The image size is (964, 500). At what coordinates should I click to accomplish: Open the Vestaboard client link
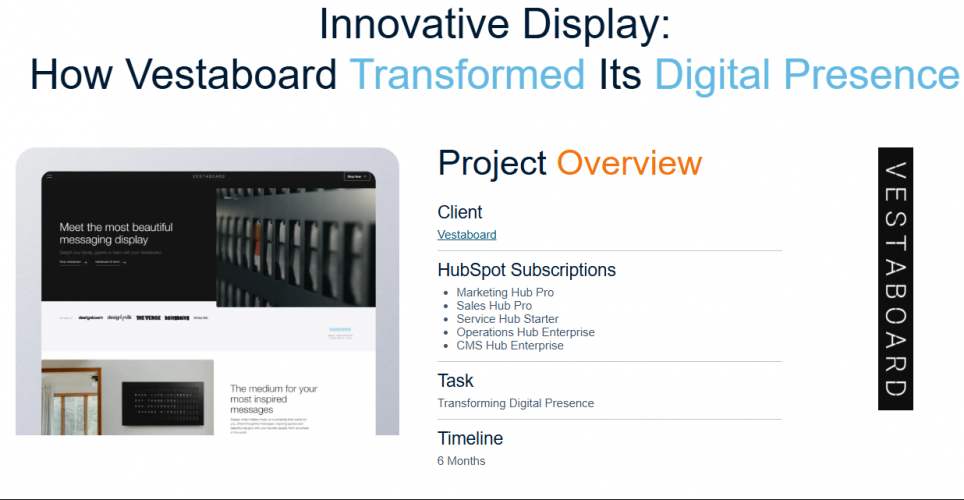pos(467,235)
